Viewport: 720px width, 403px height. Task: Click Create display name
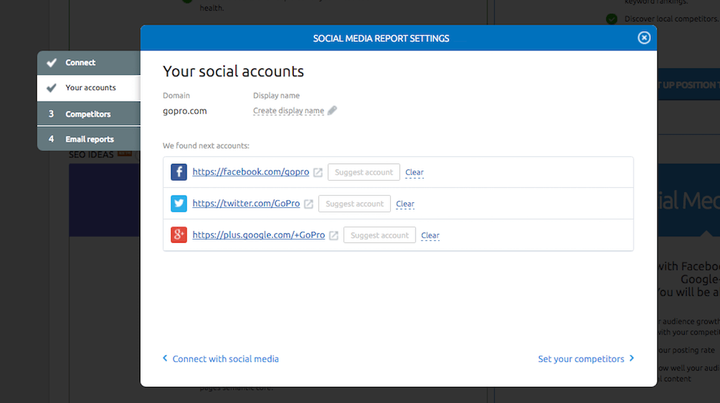point(288,111)
